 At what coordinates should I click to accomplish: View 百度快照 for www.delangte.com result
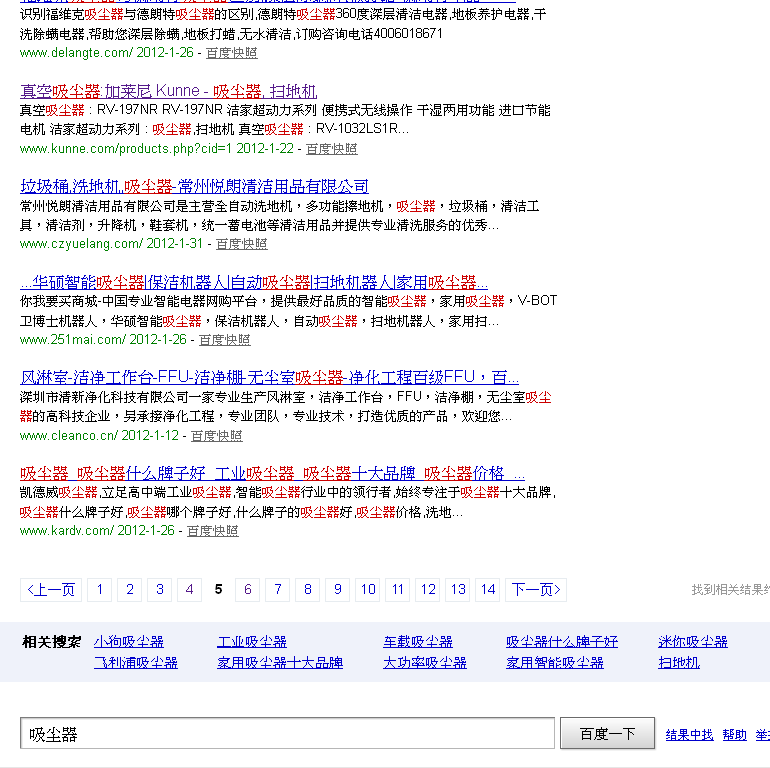(231, 53)
